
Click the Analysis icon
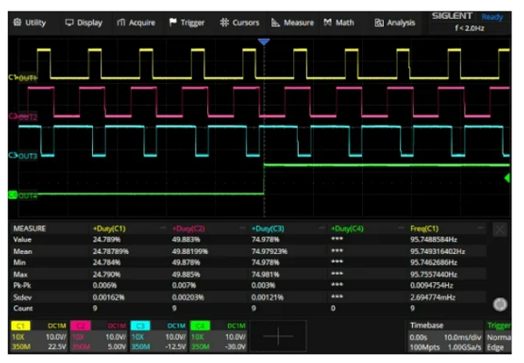pyautogui.click(x=379, y=23)
